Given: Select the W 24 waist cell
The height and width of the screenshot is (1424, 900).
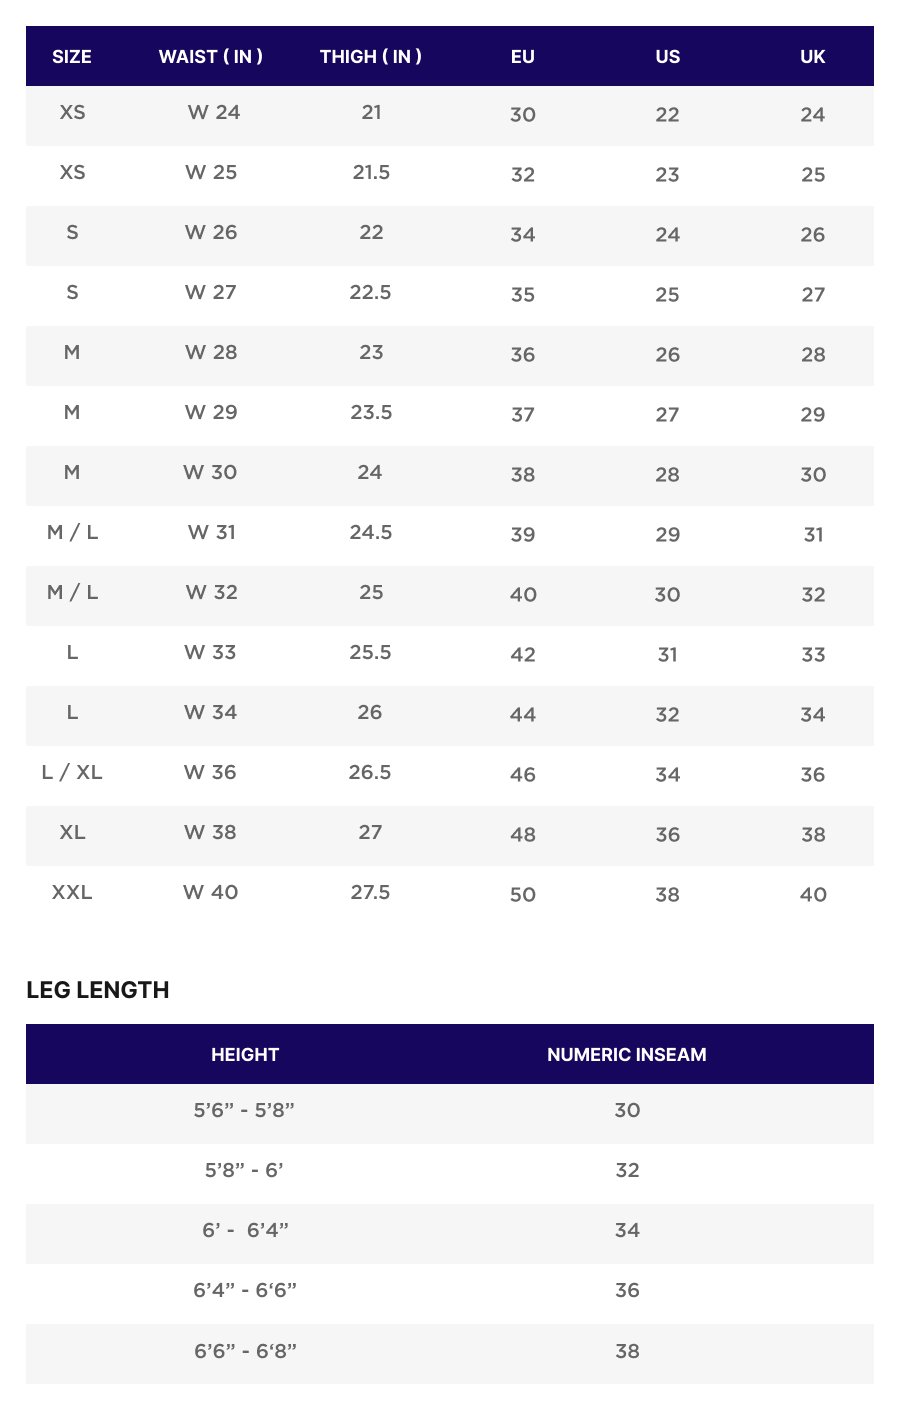Looking at the screenshot, I should coord(214,113).
